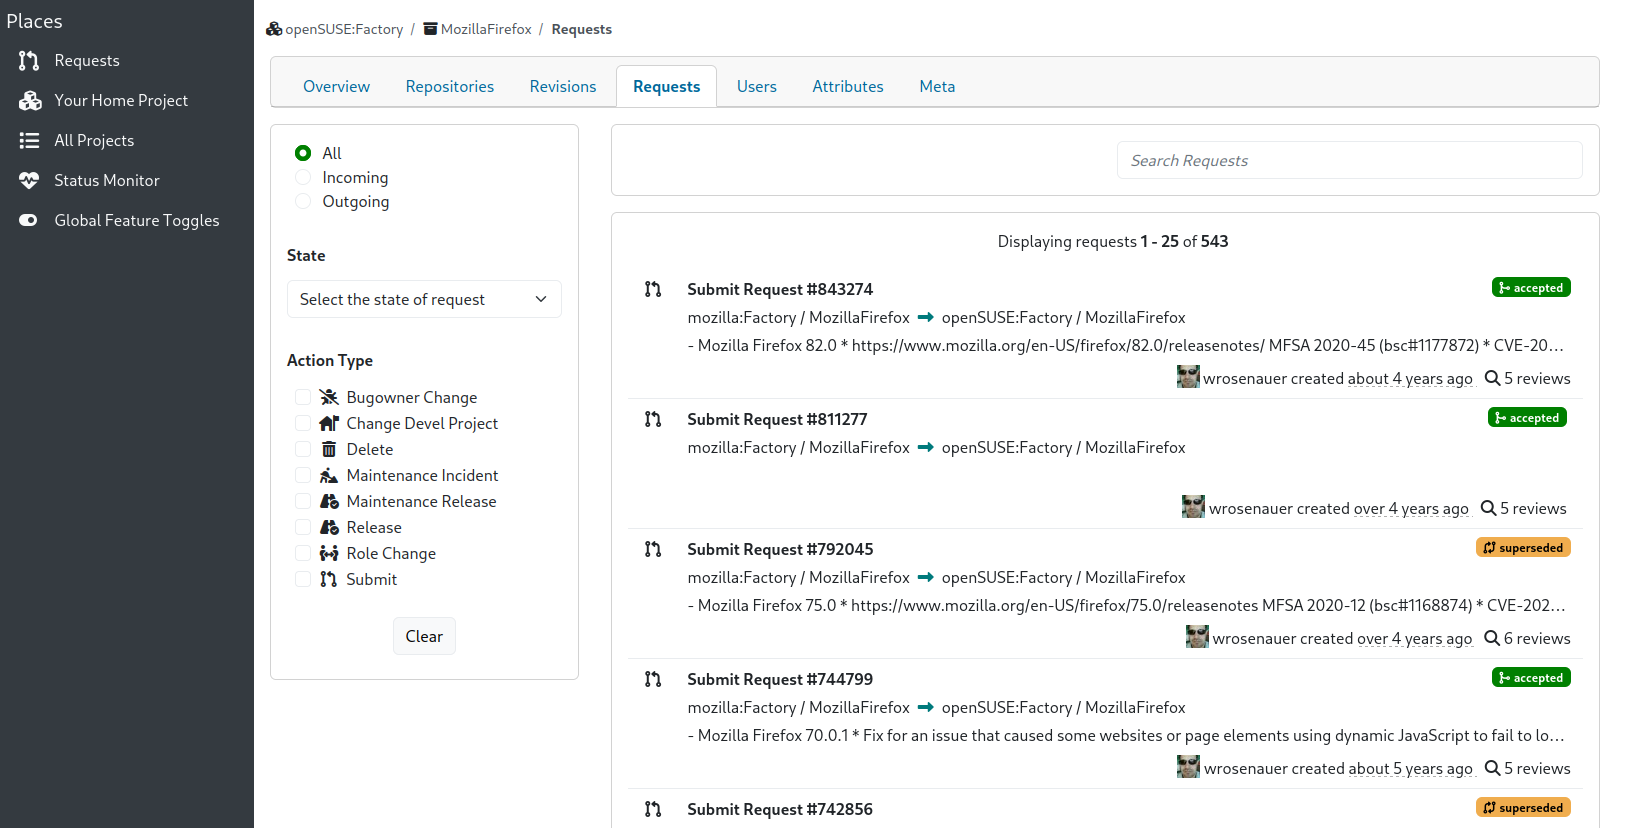Click the Maintenance Release icon
The height and width of the screenshot is (828, 1640).
tap(329, 501)
